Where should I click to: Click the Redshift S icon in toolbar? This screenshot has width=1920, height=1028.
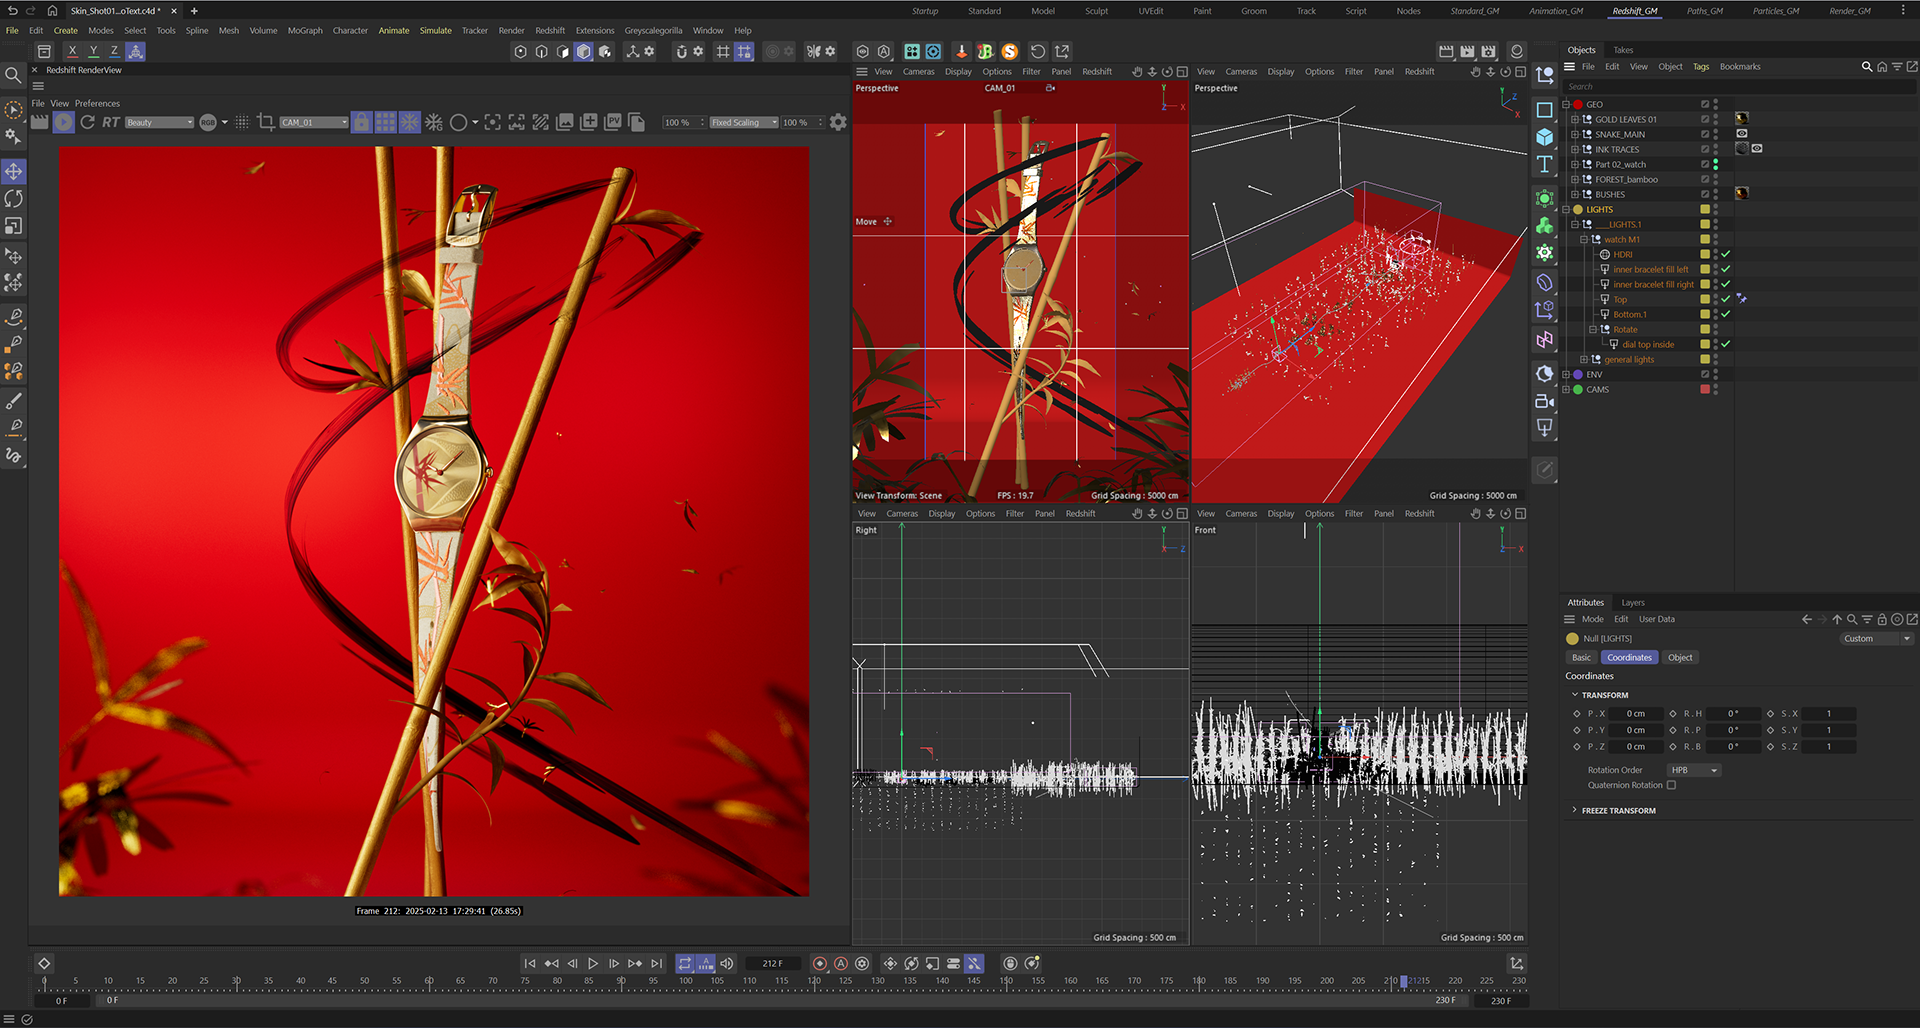1010,51
